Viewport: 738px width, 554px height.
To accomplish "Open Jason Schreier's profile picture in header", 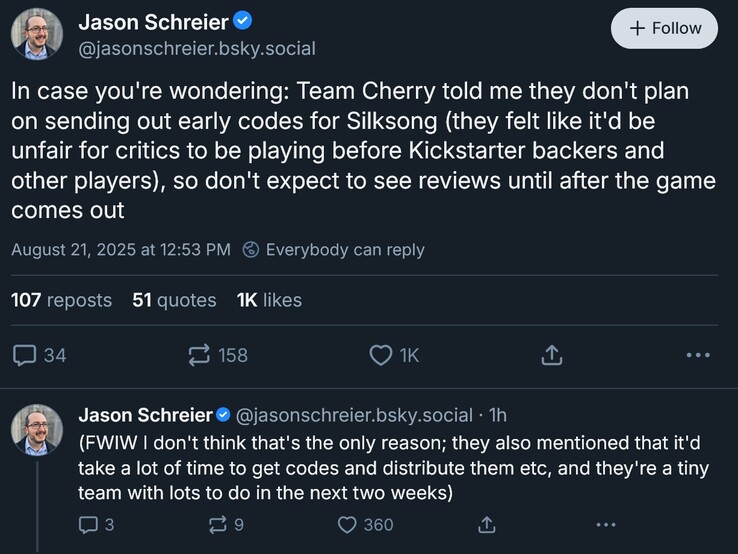I will 37,35.
